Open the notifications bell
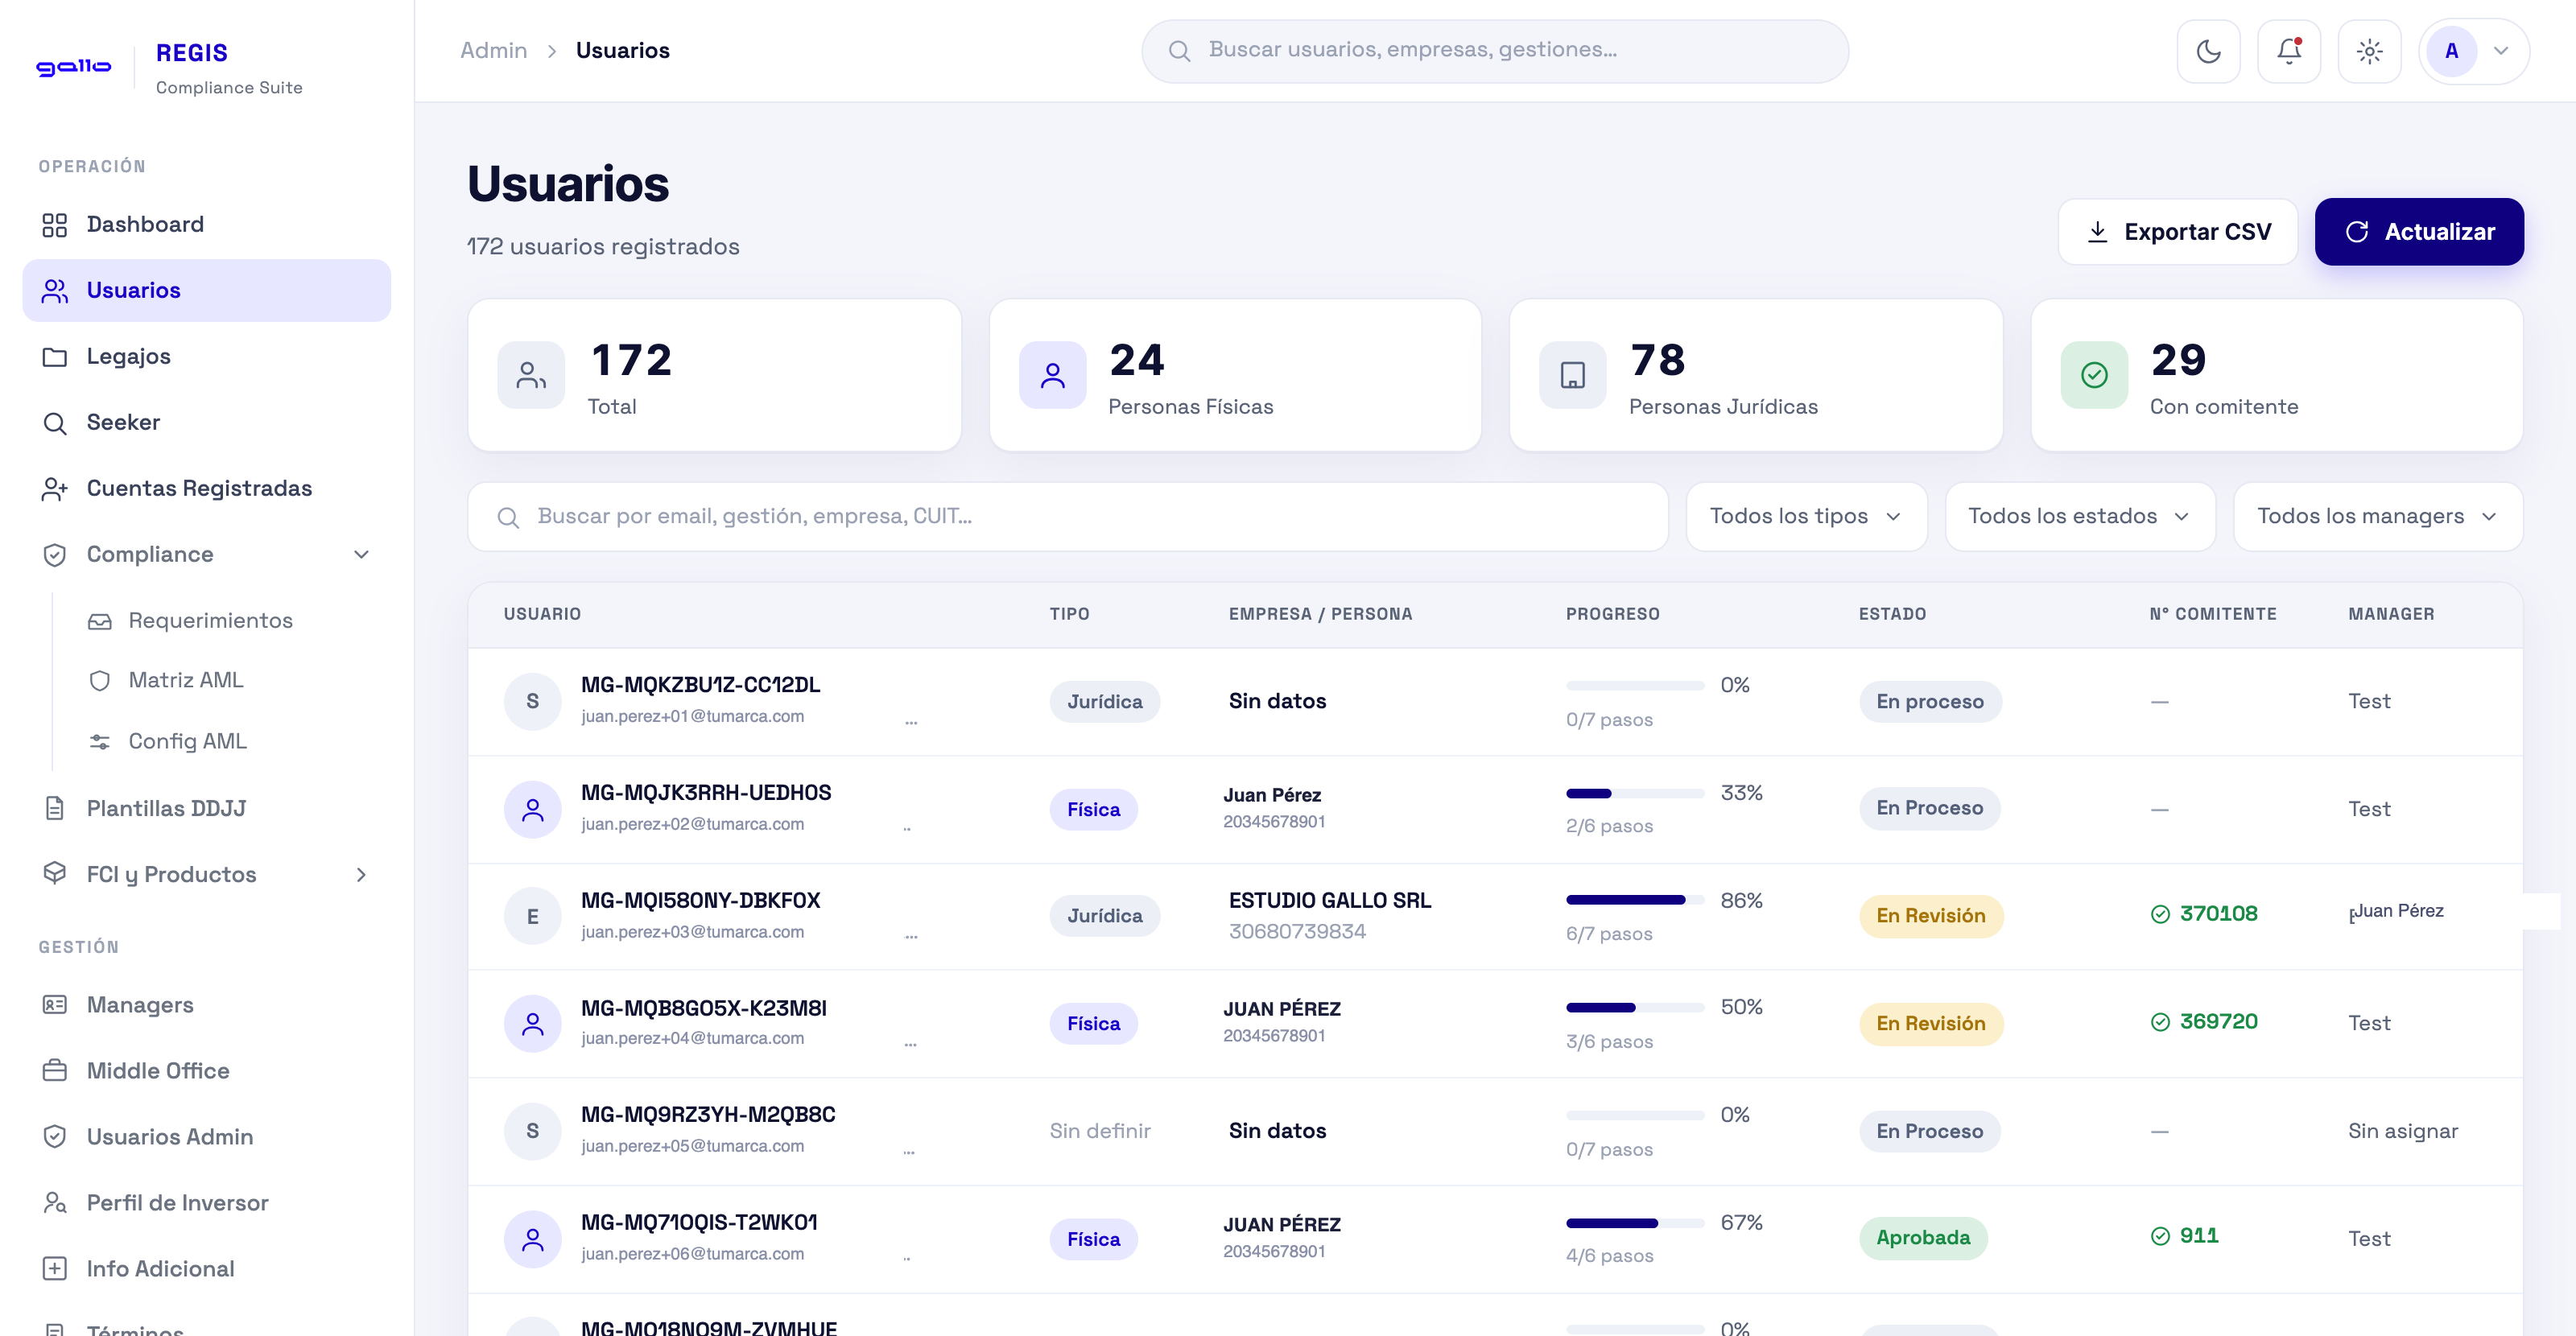The image size is (2576, 1336). (2288, 51)
